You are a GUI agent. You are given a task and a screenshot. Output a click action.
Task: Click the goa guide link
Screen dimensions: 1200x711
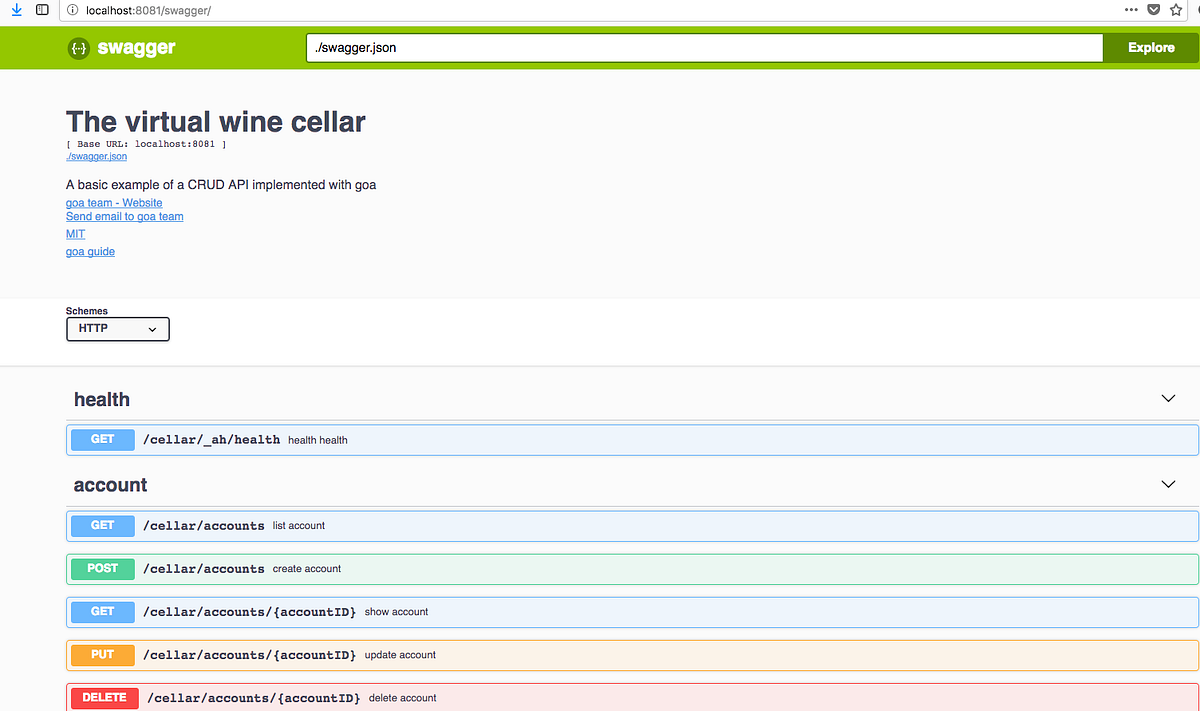[x=90, y=251]
